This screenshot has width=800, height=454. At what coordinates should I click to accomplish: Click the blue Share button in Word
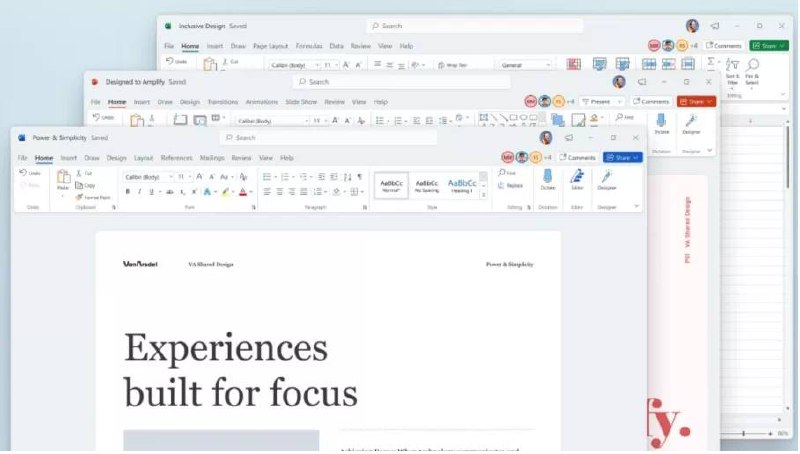[623, 158]
